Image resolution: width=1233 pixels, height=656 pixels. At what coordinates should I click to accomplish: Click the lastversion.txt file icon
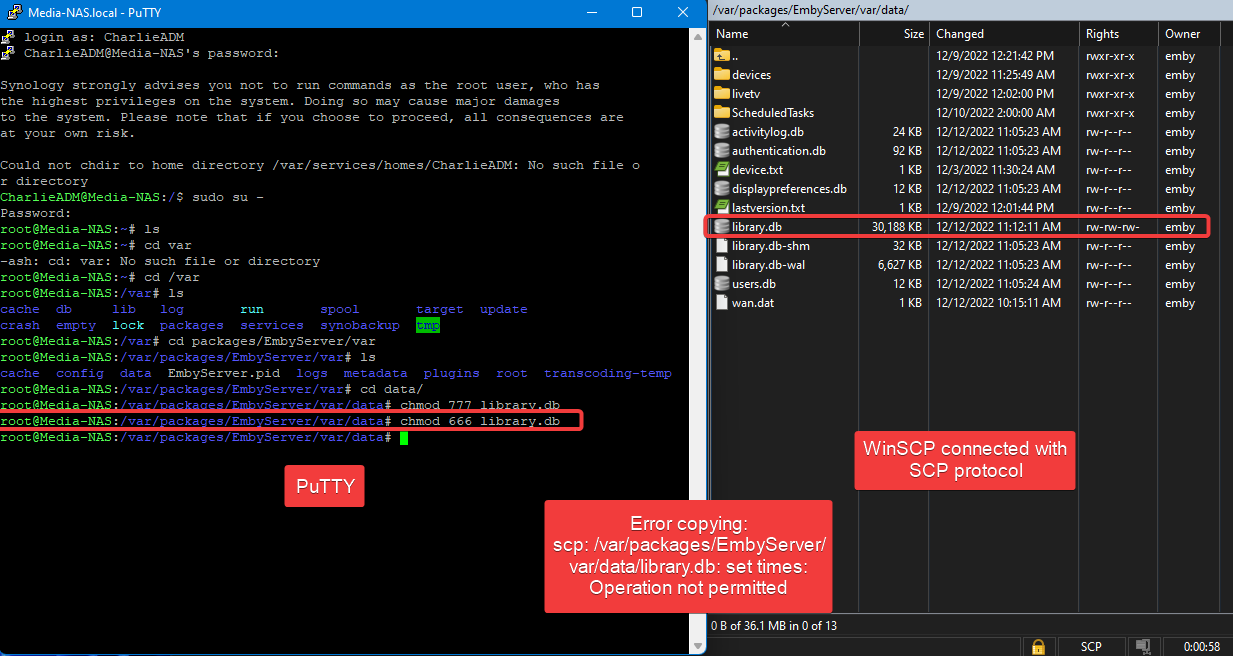pyautogui.click(x=722, y=208)
